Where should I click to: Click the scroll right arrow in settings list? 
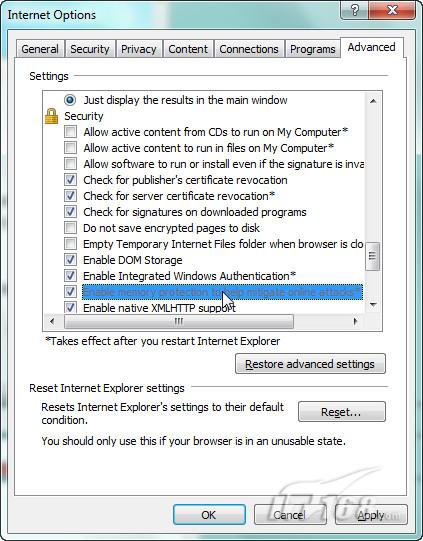355,322
